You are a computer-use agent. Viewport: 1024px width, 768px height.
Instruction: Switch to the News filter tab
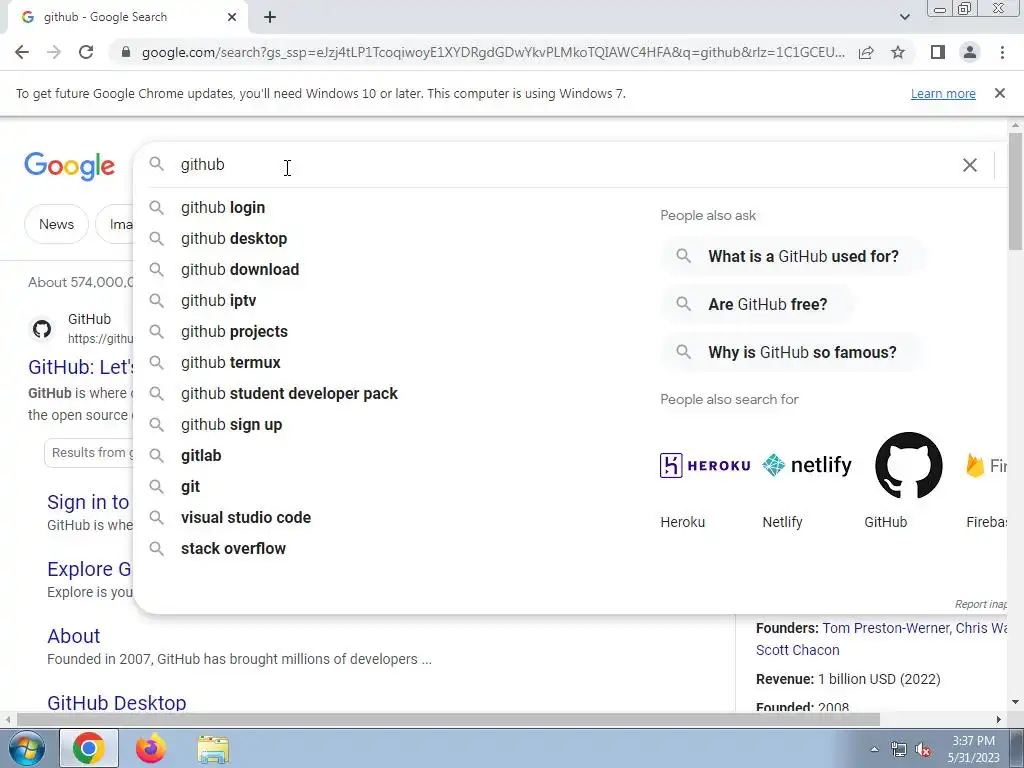pyautogui.click(x=56, y=224)
